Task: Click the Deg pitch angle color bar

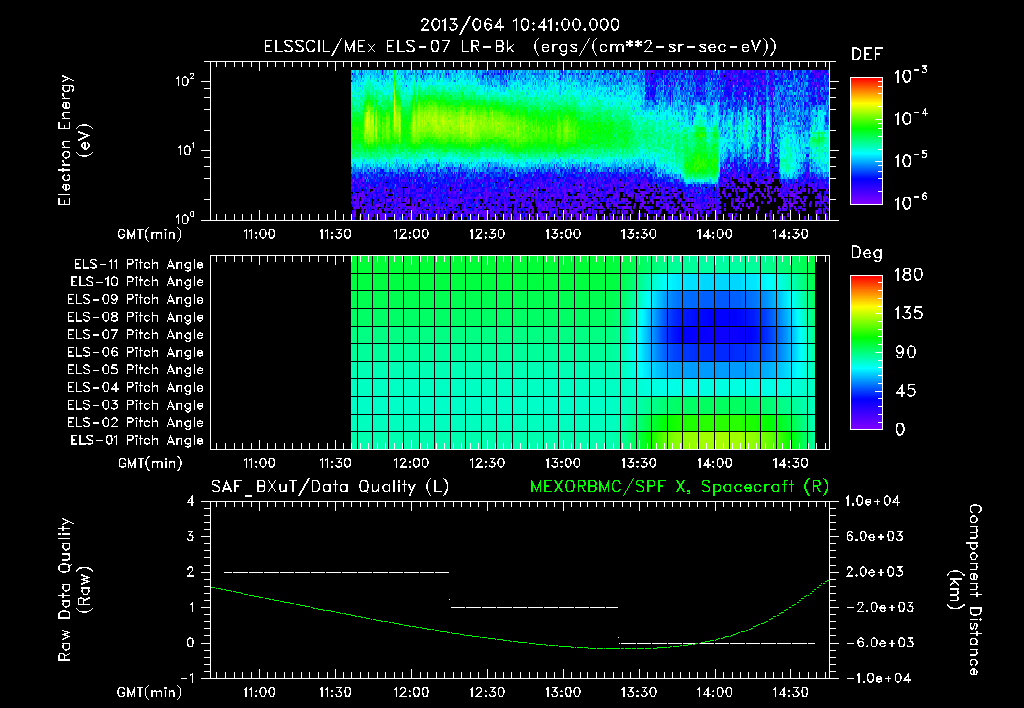Action: tap(867, 352)
